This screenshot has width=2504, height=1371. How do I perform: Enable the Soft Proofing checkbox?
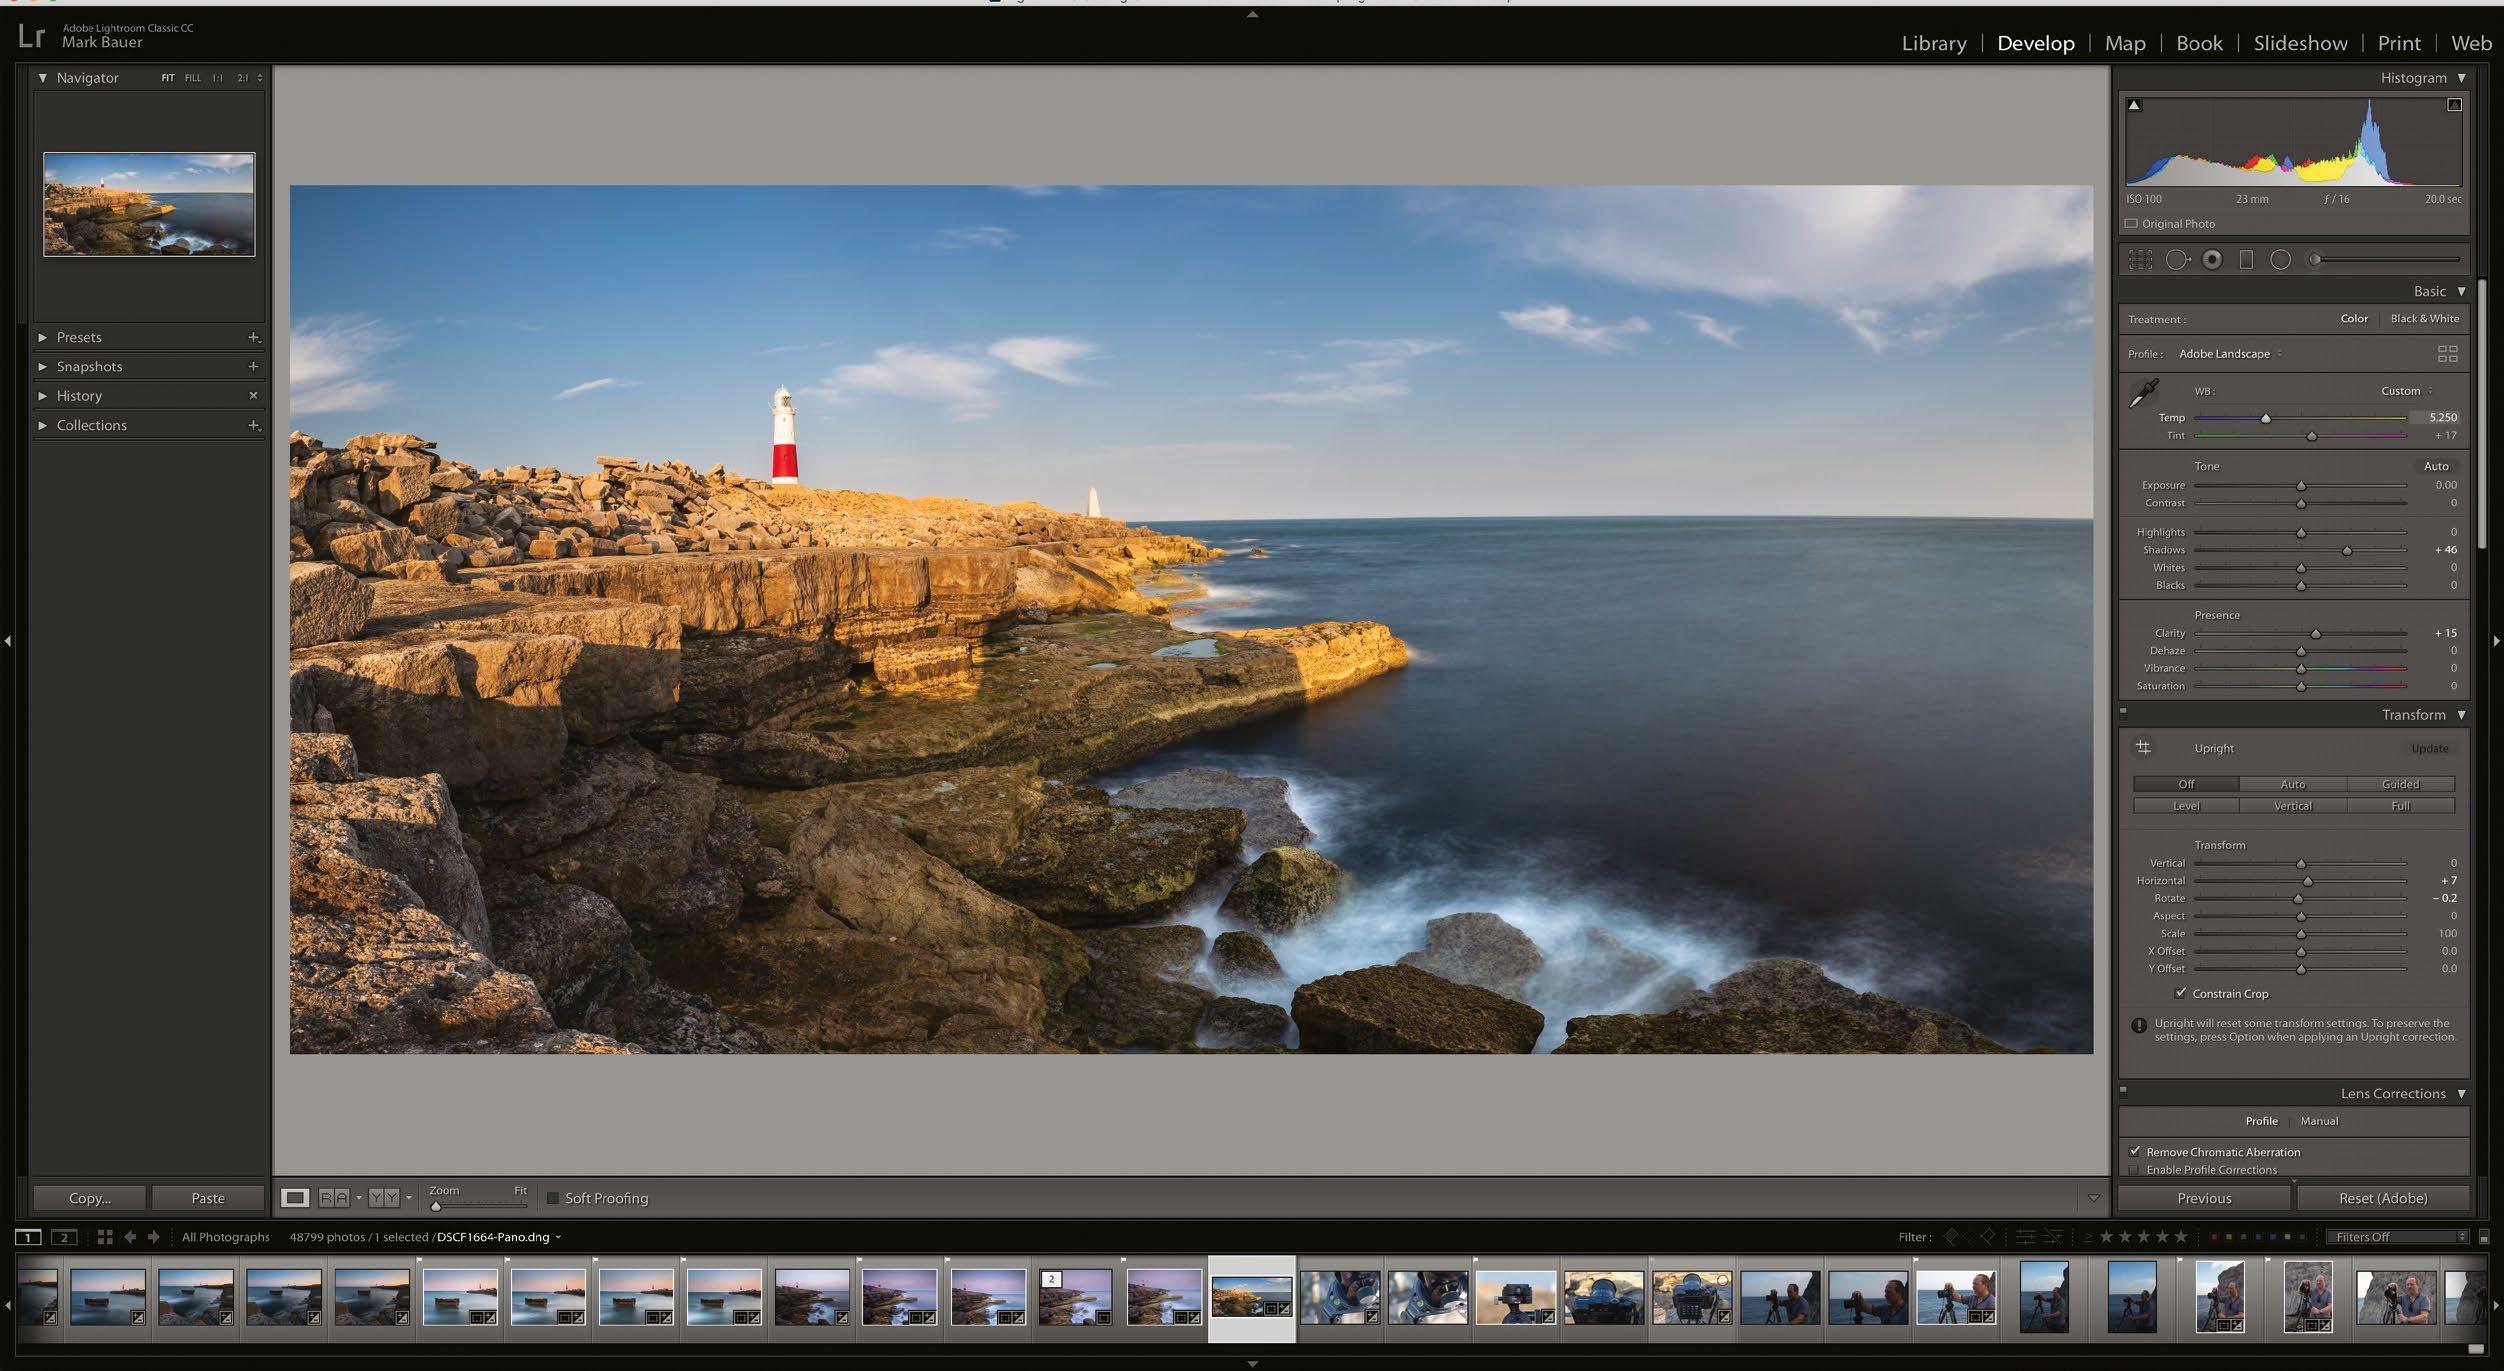coord(552,1198)
